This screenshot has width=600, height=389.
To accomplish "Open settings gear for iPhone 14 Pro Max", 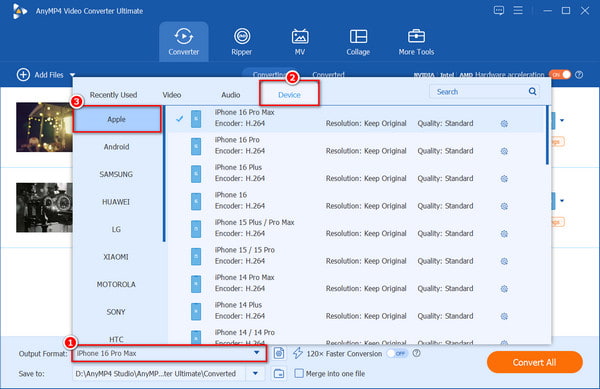I will 504,289.
